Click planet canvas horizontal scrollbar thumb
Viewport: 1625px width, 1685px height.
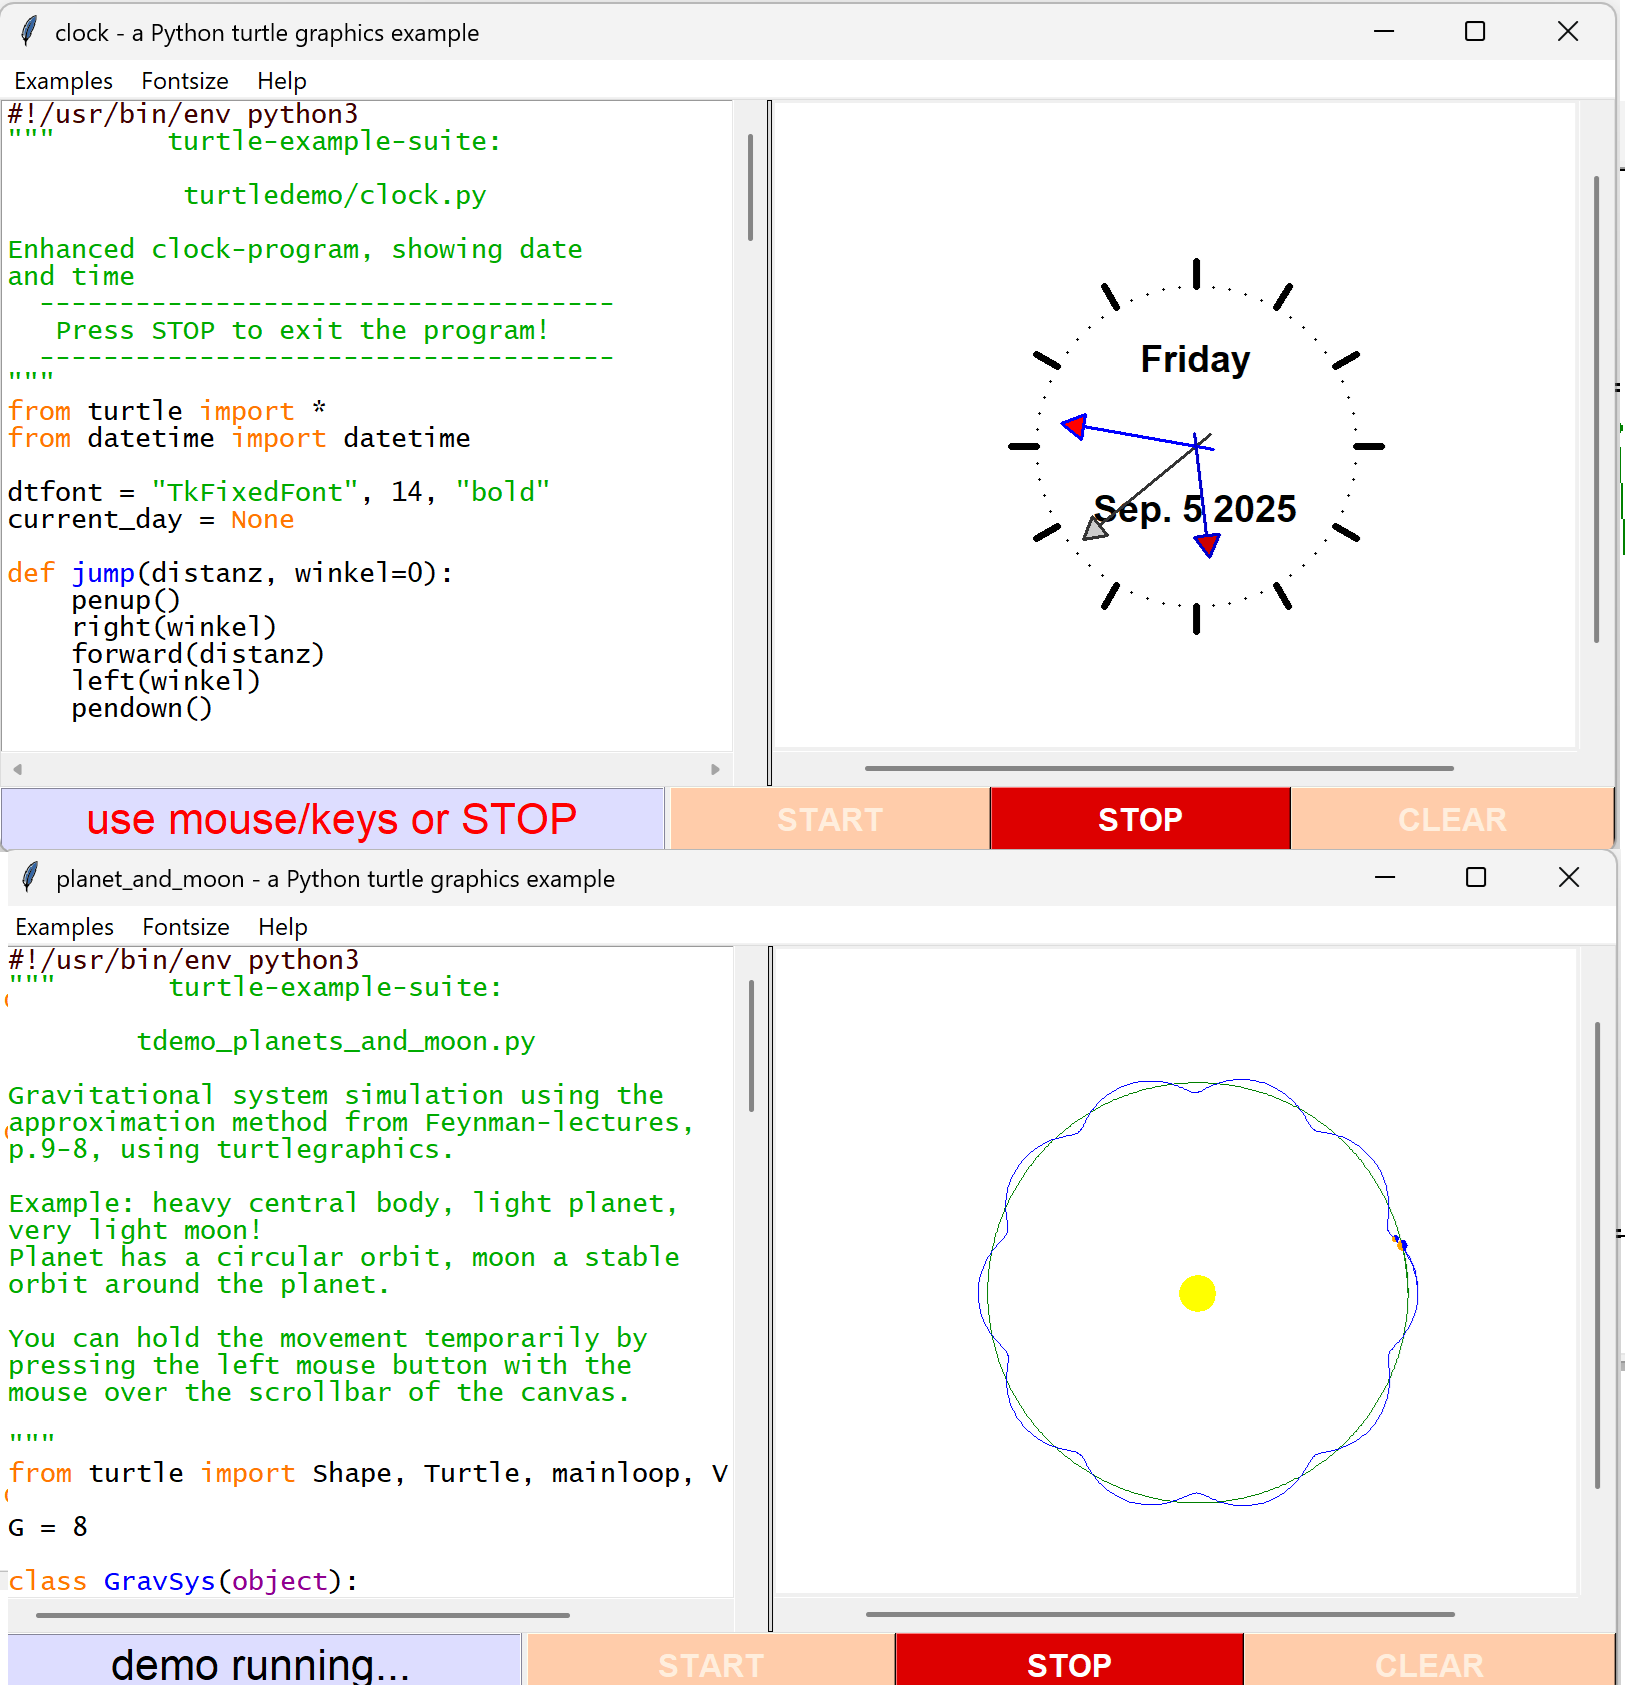(1159, 1614)
